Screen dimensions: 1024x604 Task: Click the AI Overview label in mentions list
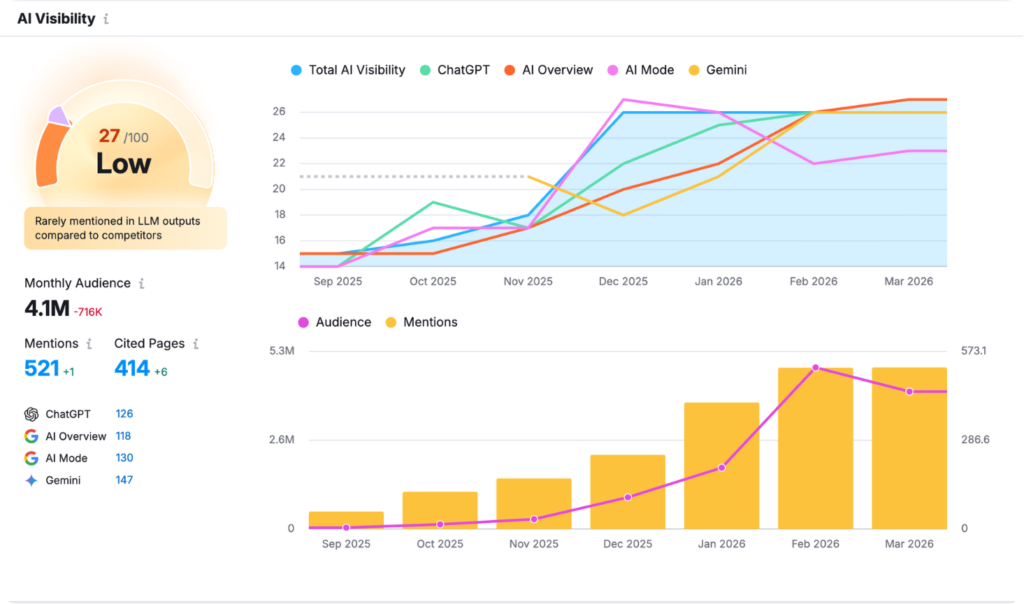click(76, 437)
